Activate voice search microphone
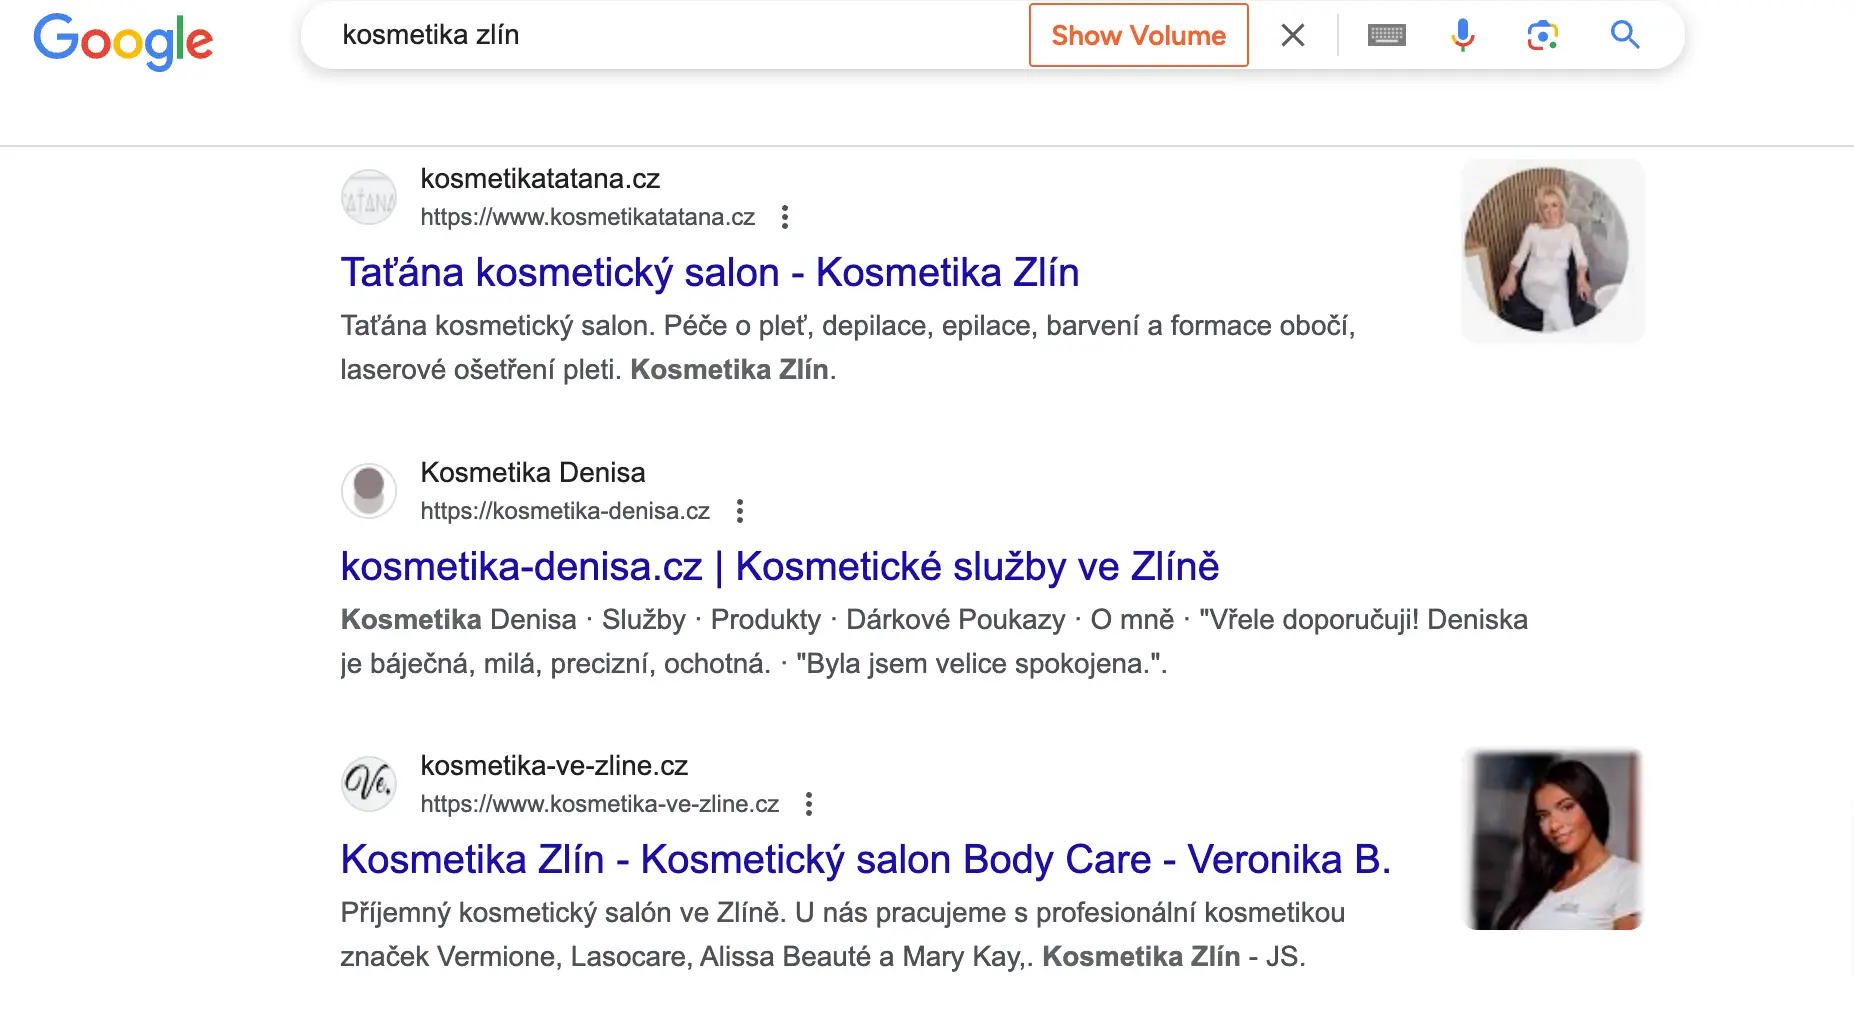 pos(1462,34)
